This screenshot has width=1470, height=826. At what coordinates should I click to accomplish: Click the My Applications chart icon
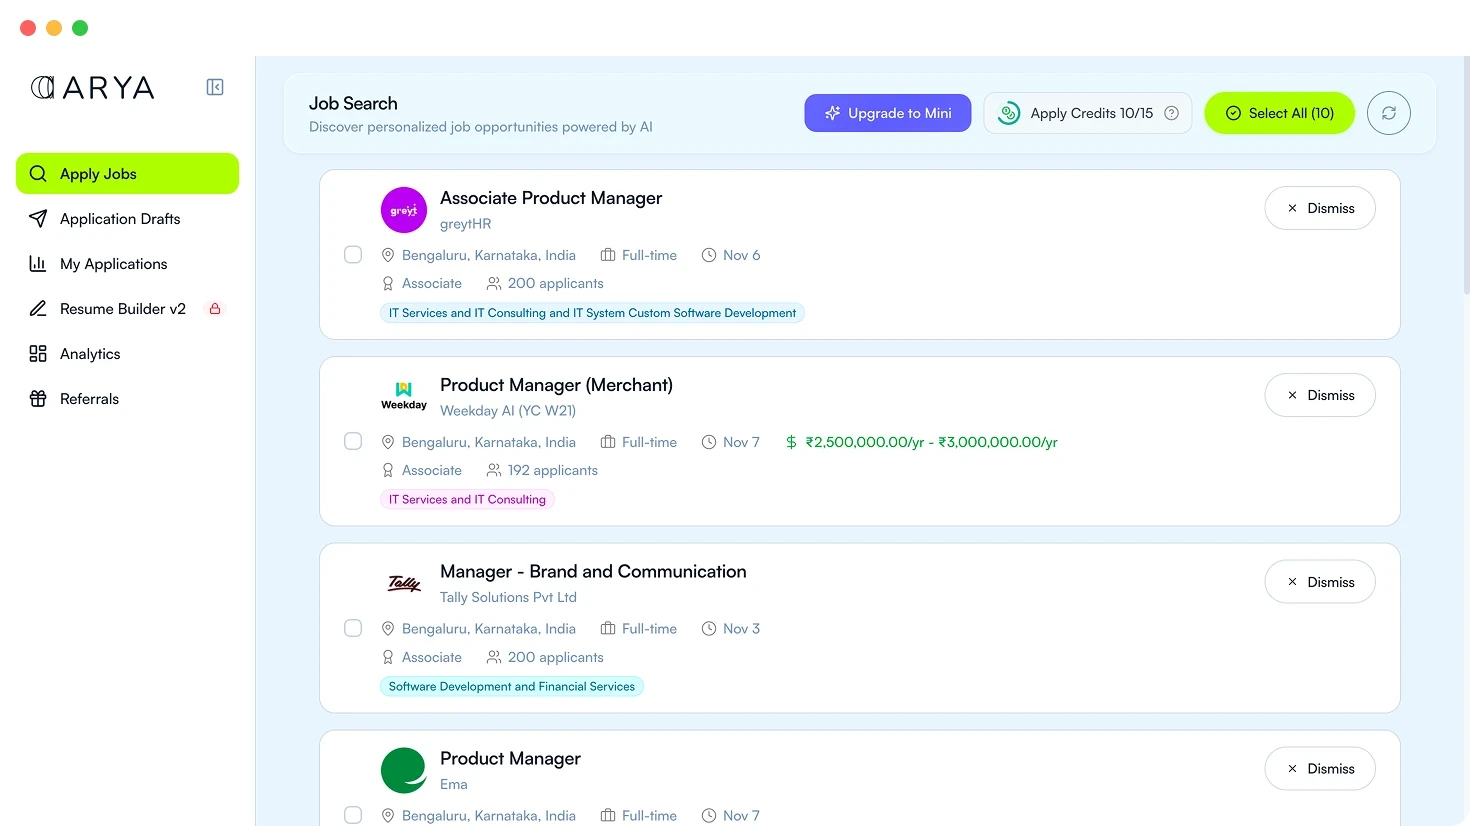click(38, 263)
